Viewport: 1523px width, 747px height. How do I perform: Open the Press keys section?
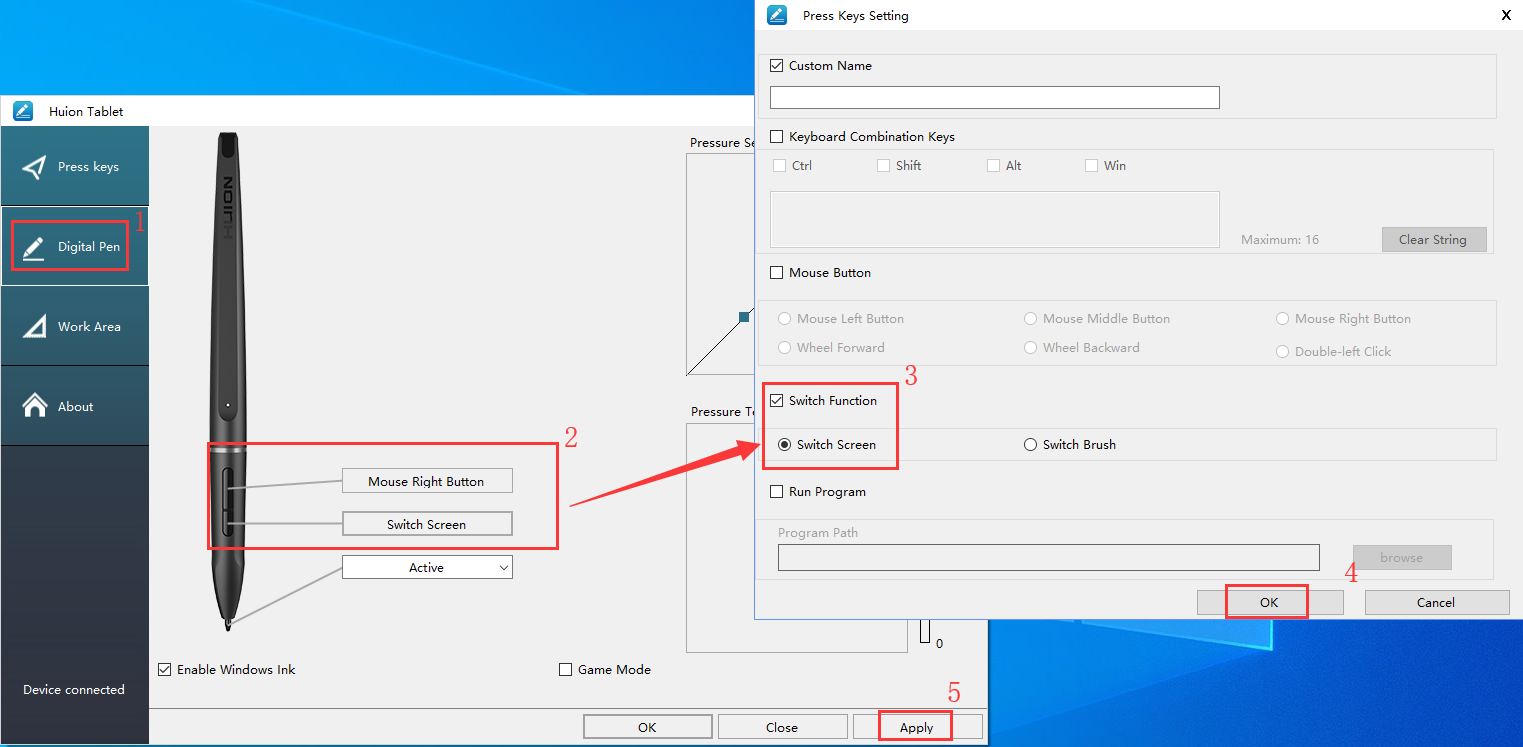click(75, 166)
